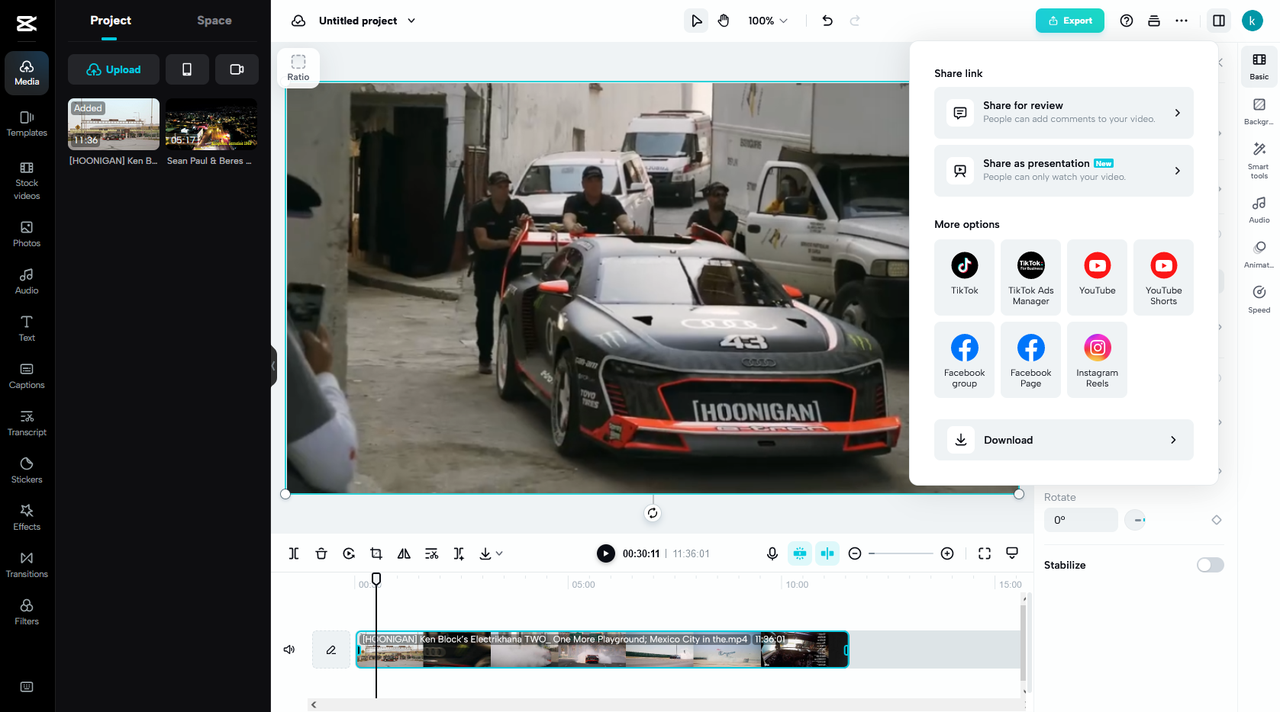Click the keyboard shortcuts icon at sidebar bottom
1280x712 pixels.
(27, 687)
